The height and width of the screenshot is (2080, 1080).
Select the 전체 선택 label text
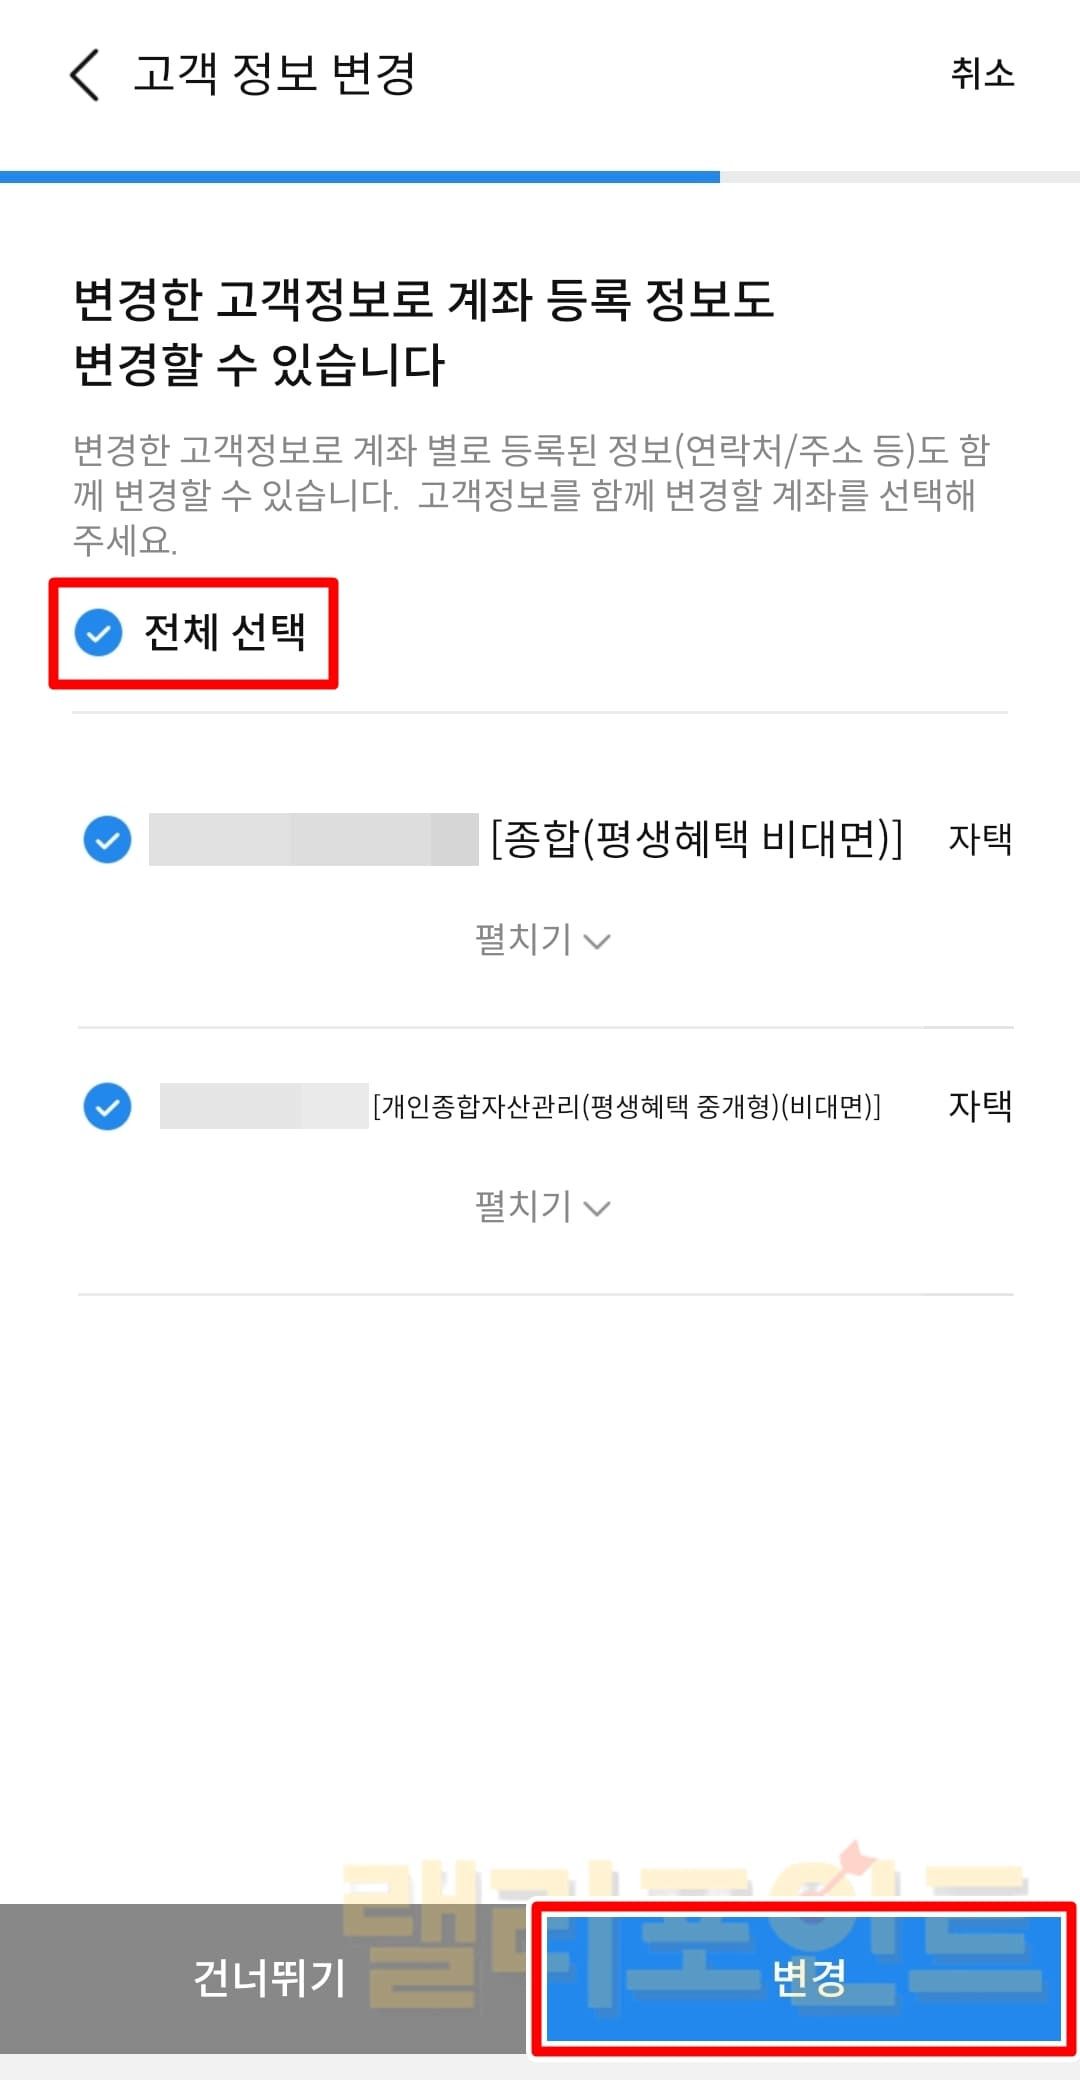tap(225, 632)
